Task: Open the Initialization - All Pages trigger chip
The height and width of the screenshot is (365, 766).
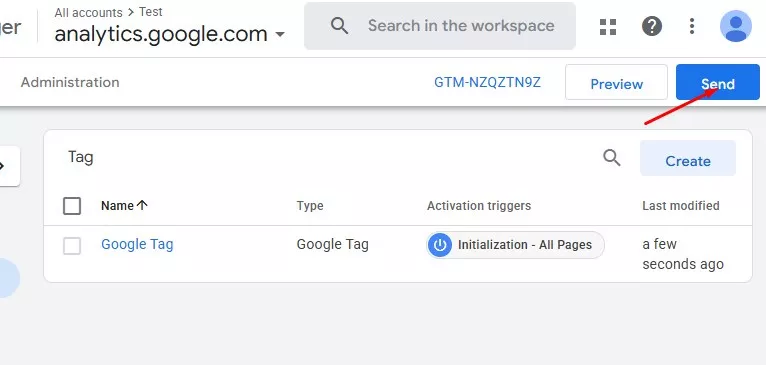Action: click(515, 245)
